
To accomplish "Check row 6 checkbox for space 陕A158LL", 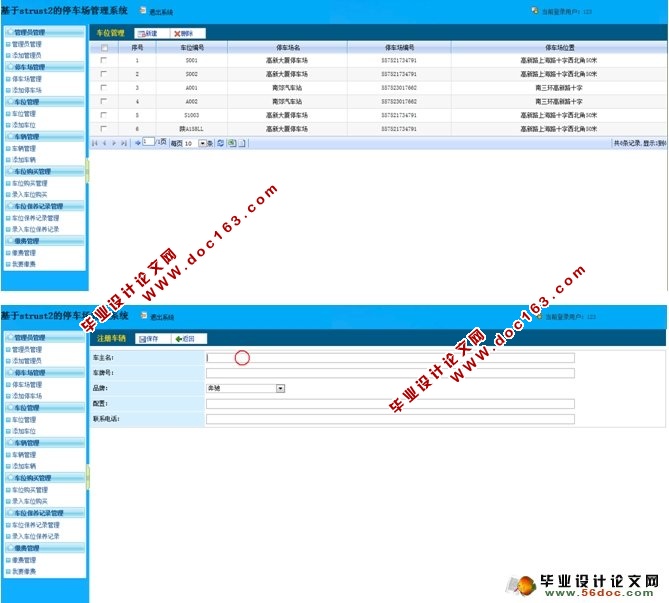I will 103,128.
